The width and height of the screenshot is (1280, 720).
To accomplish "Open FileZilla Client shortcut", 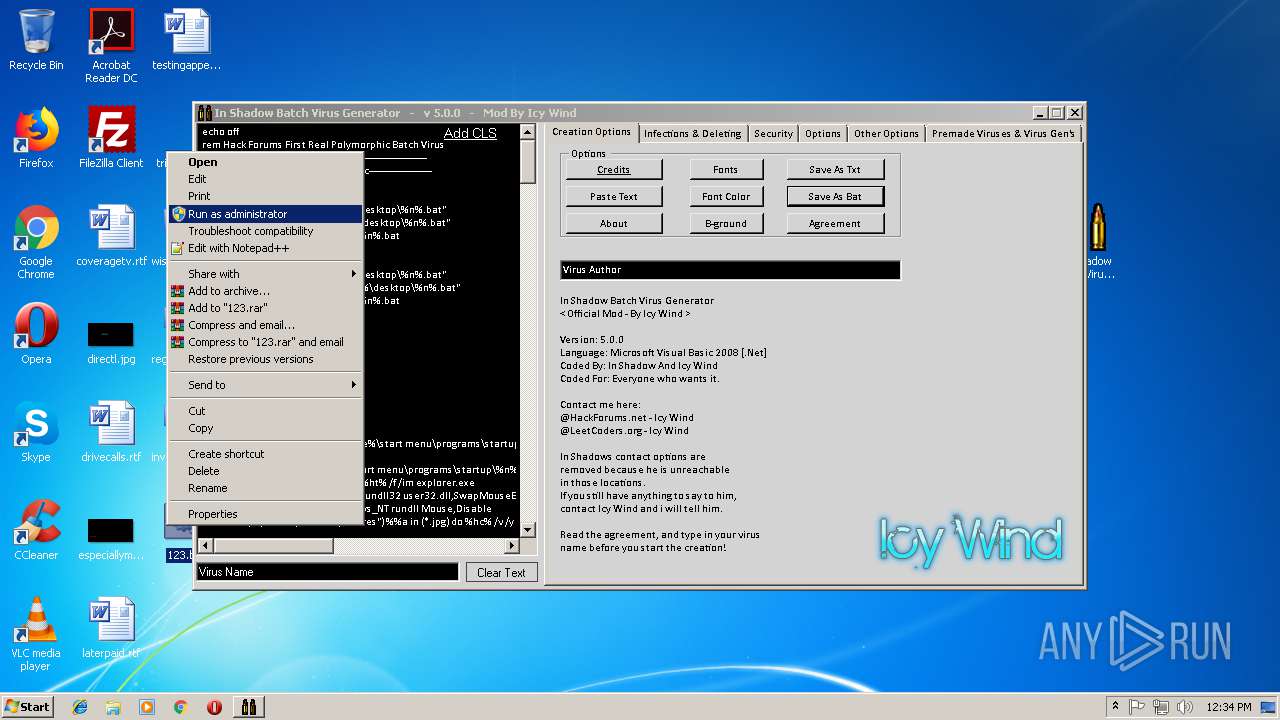I will [111, 138].
